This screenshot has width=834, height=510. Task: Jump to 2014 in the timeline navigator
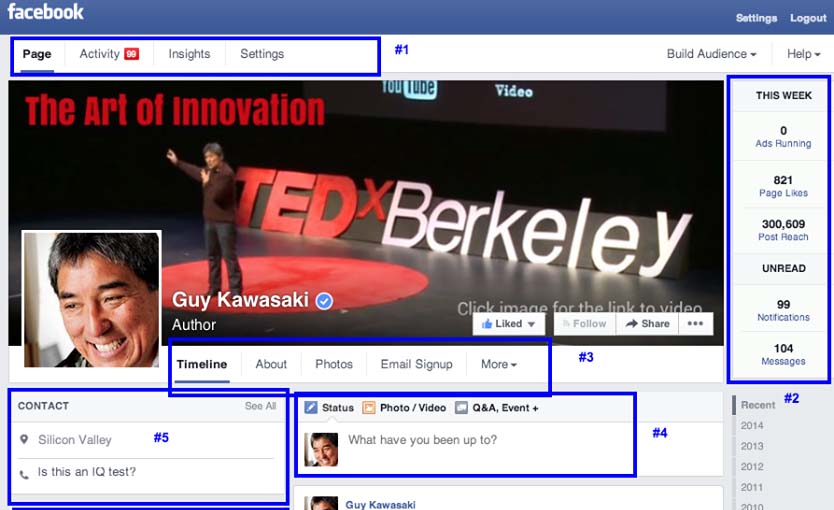coord(752,425)
